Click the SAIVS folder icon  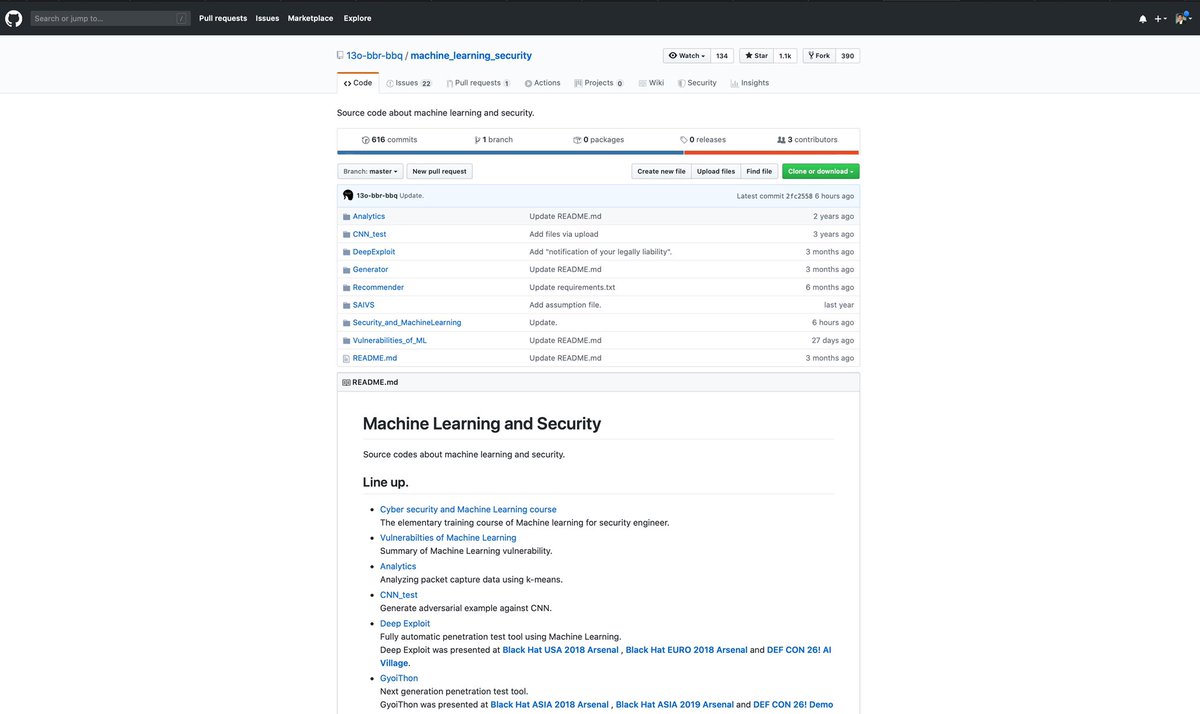tap(346, 305)
